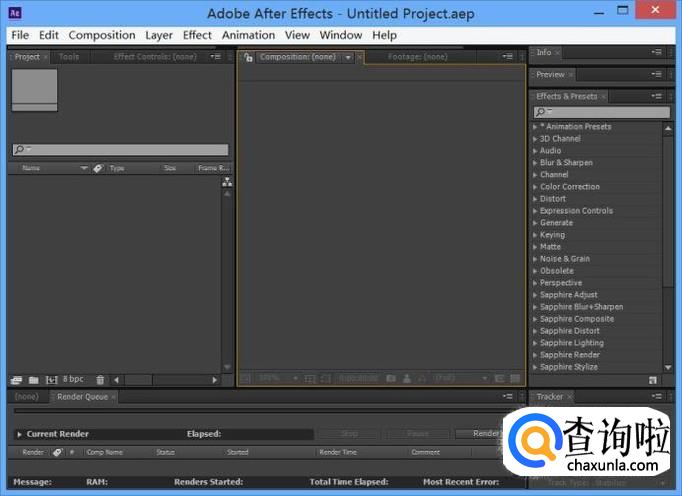Viewport: 682px width, 496px height.
Task: Click the New Composition icon in Project panel
Action: click(52, 380)
